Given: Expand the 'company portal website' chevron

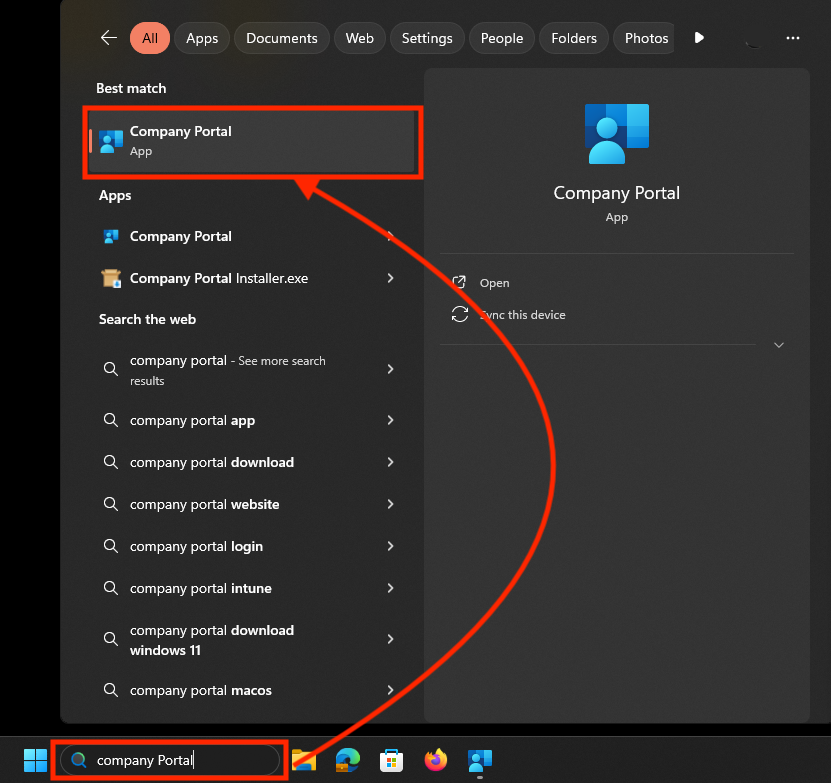Looking at the screenshot, I should [391, 504].
